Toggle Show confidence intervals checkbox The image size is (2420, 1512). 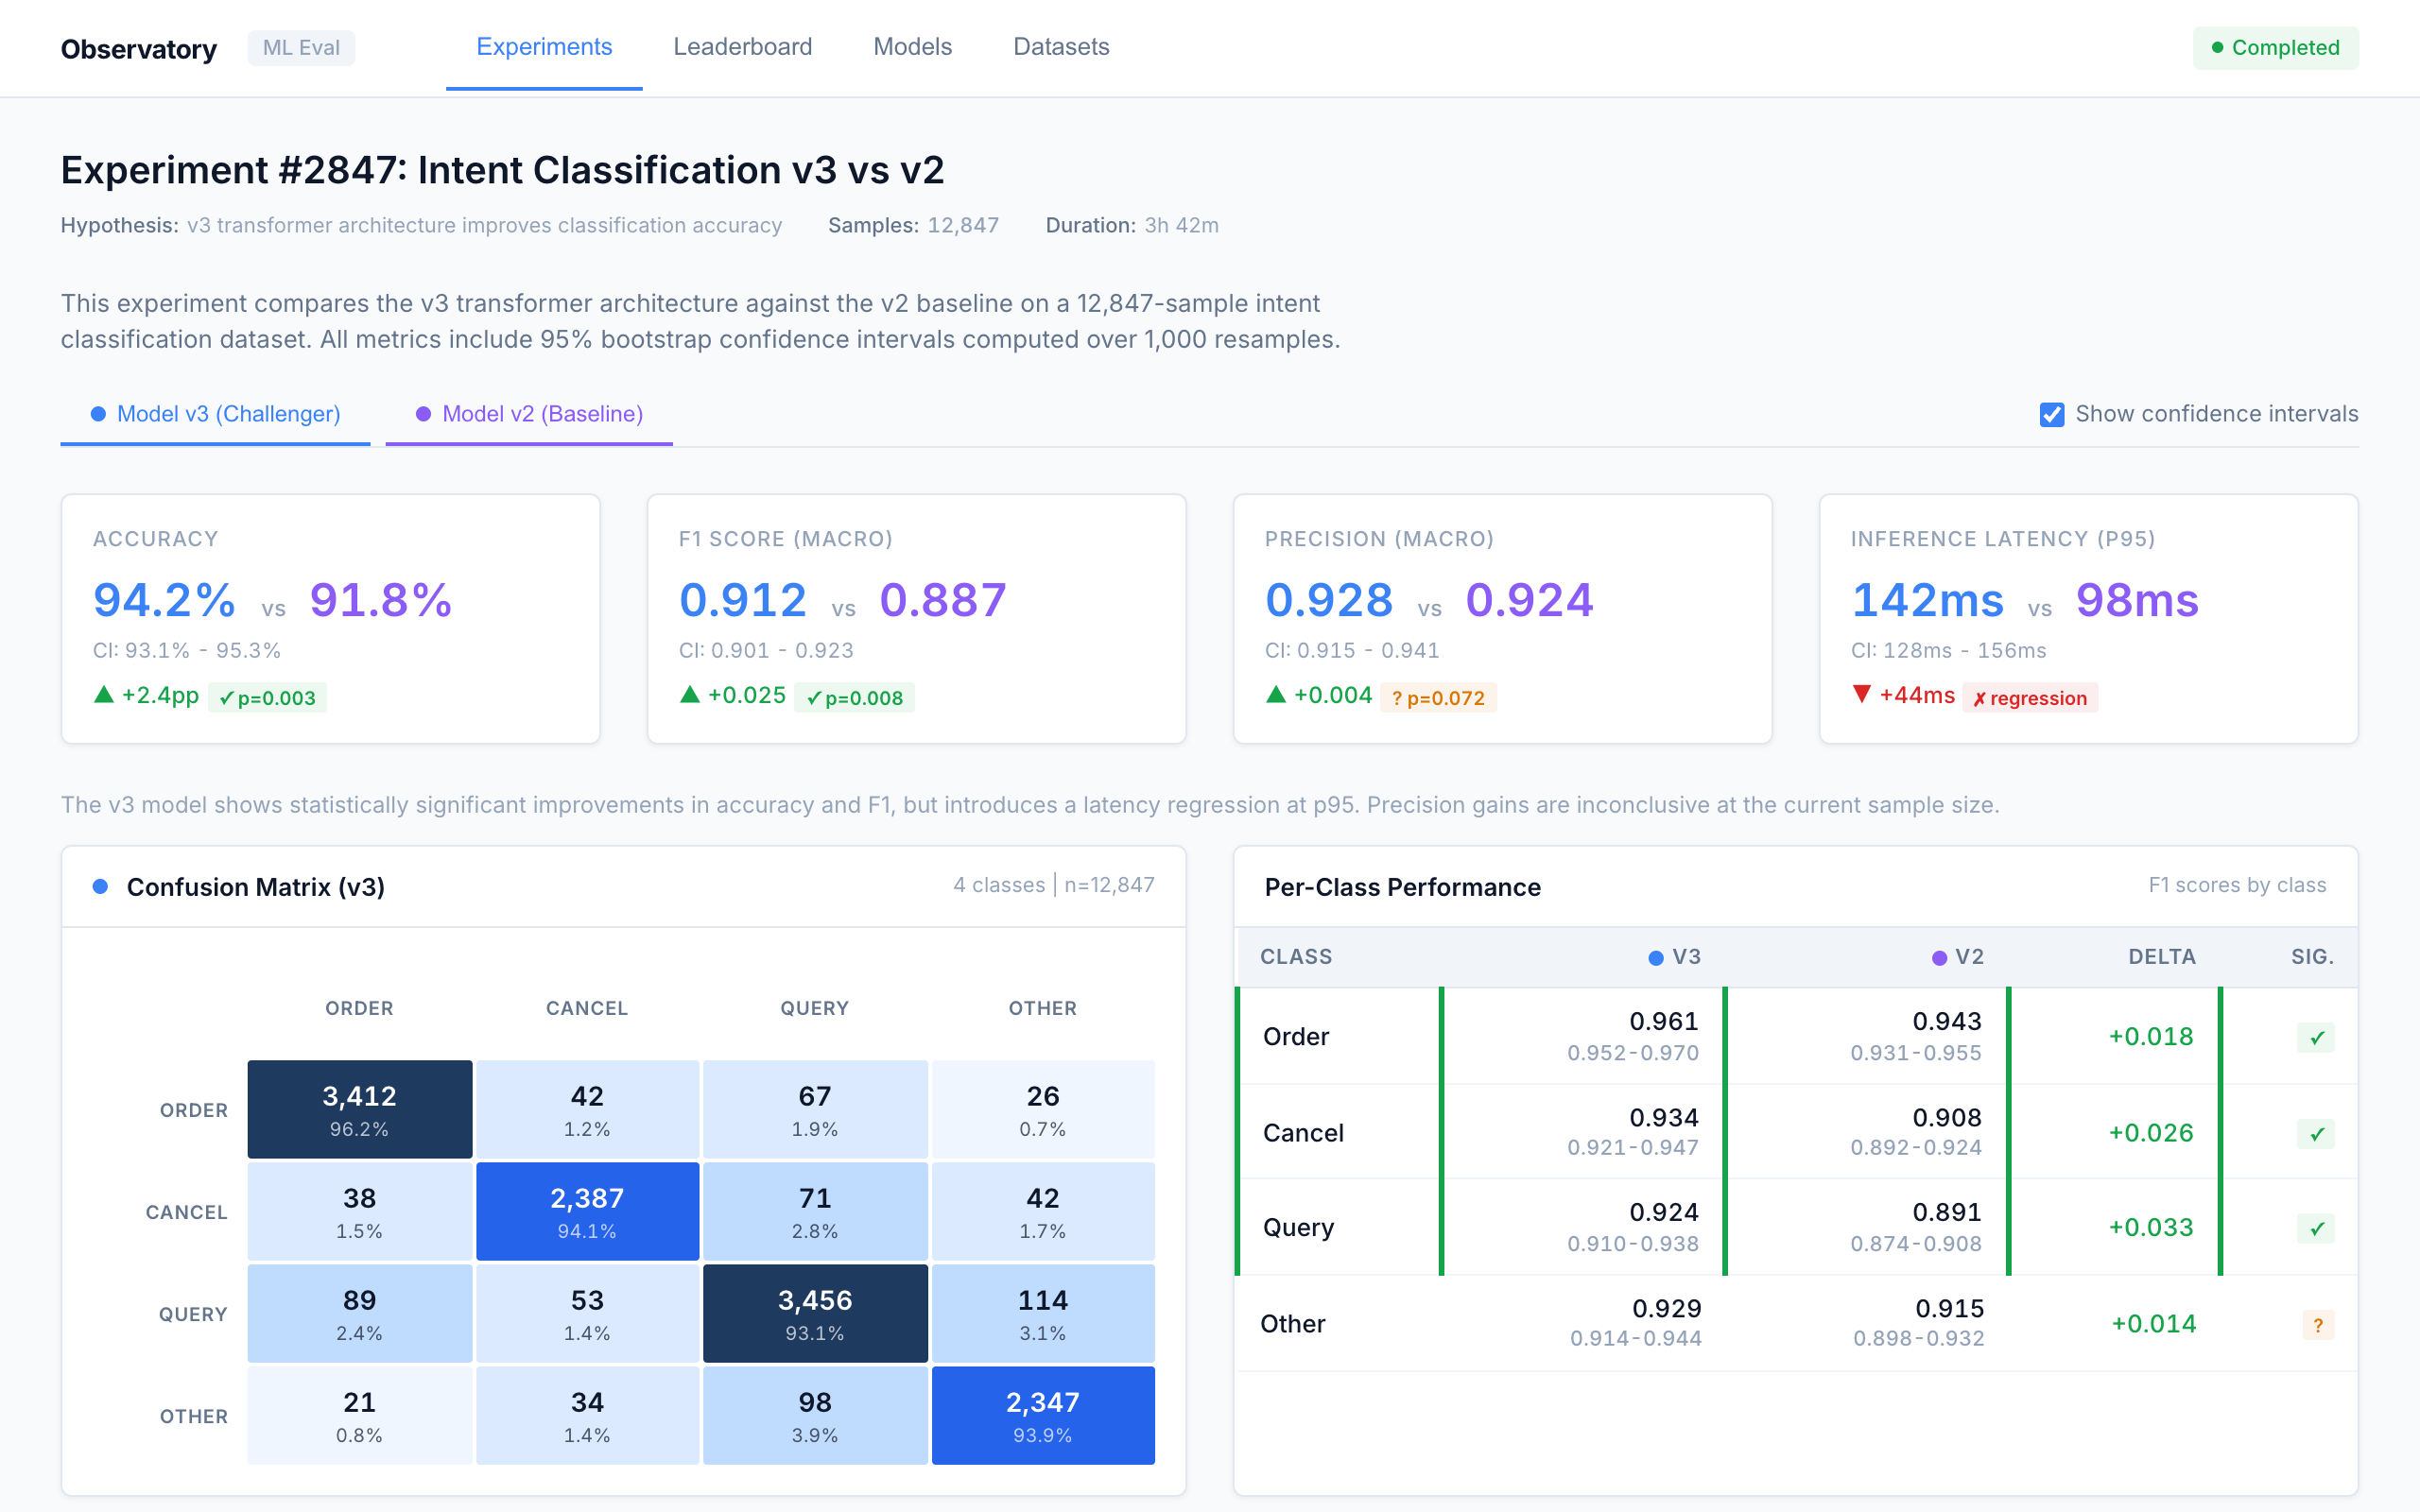pos(2051,415)
